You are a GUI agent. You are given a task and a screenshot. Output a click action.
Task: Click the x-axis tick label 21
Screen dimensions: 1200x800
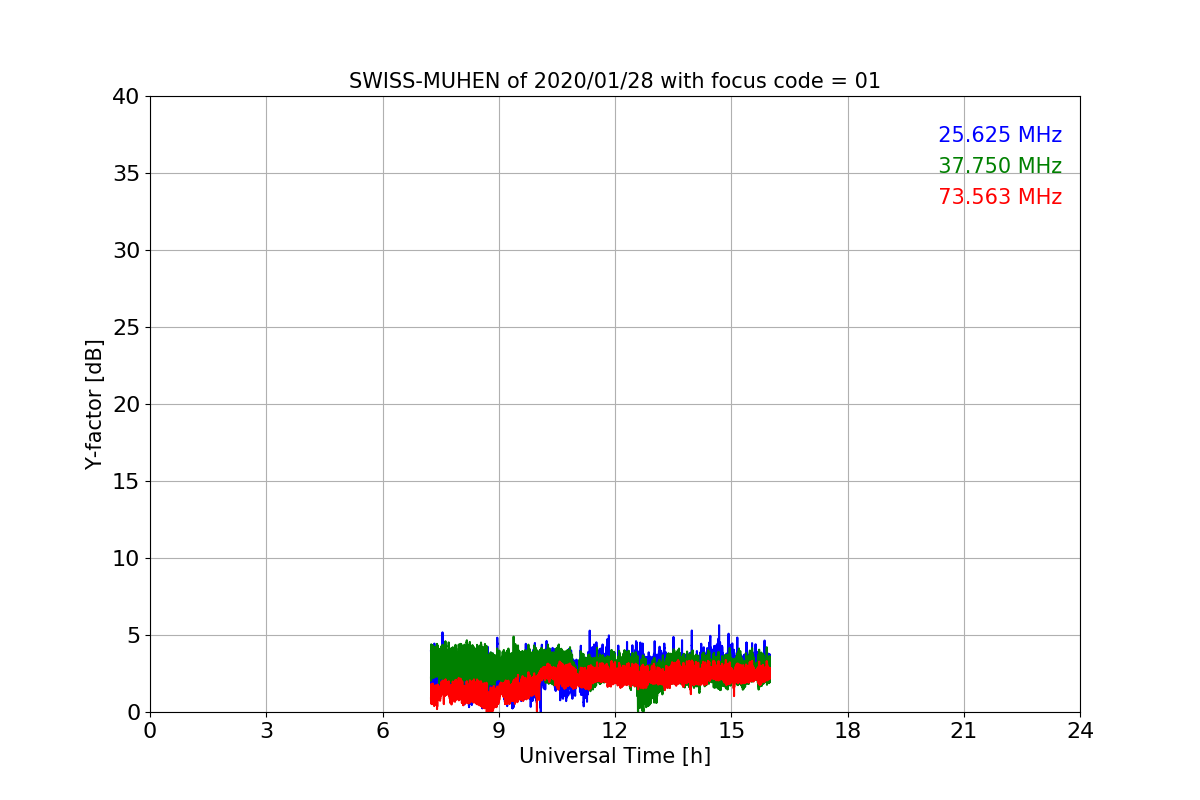(964, 731)
